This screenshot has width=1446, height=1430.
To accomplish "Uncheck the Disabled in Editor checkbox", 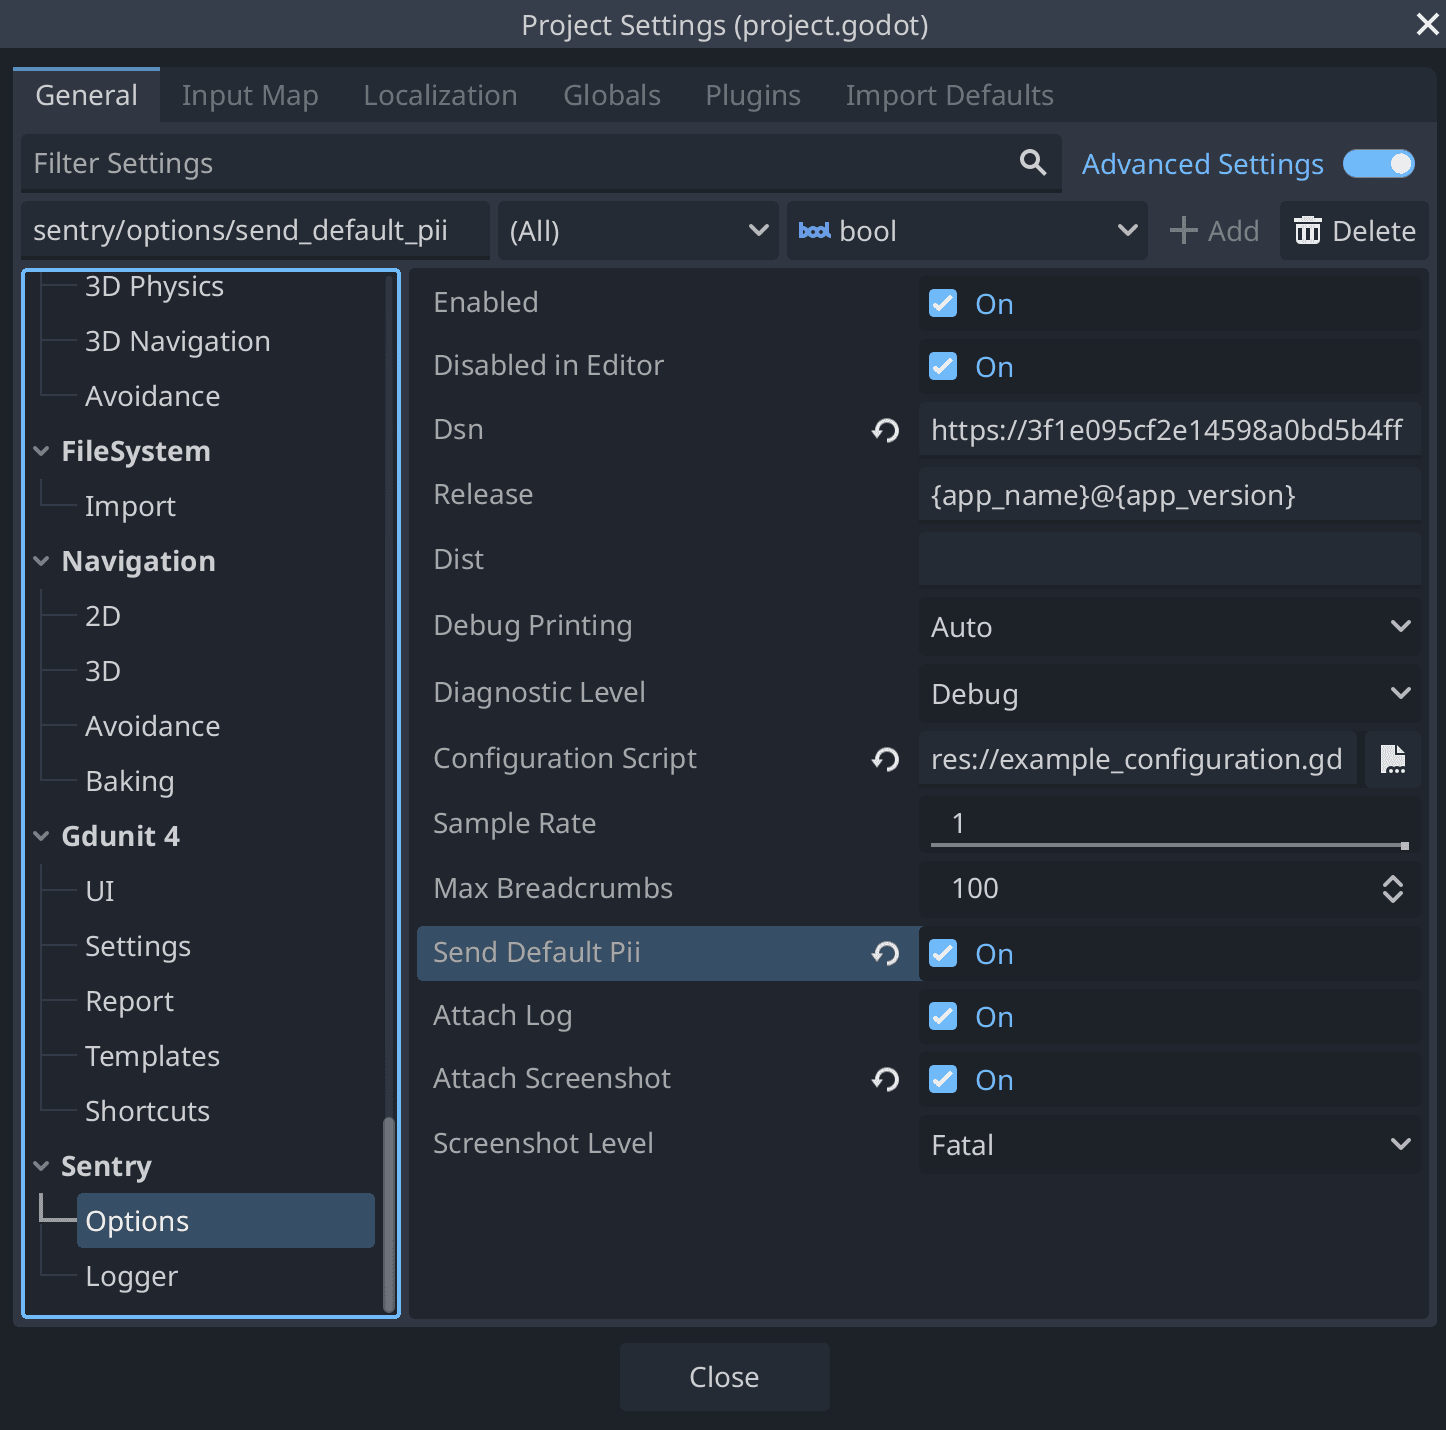I will point(943,367).
